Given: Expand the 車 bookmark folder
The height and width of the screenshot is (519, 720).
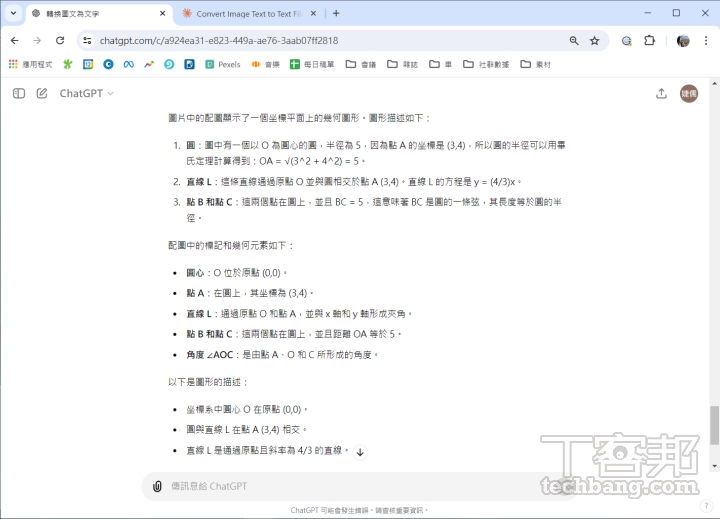Looking at the screenshot, I should pyautogui.click(x=440, y=64).
